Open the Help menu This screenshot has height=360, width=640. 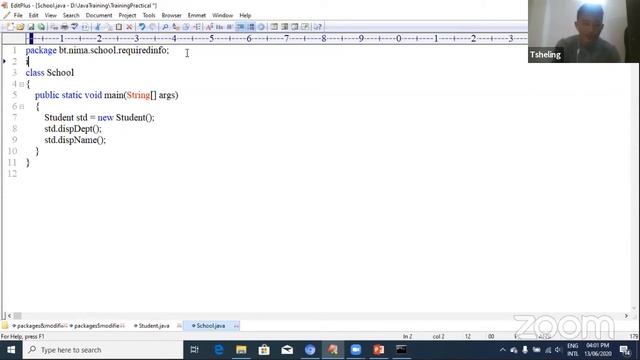pos(245,15)
